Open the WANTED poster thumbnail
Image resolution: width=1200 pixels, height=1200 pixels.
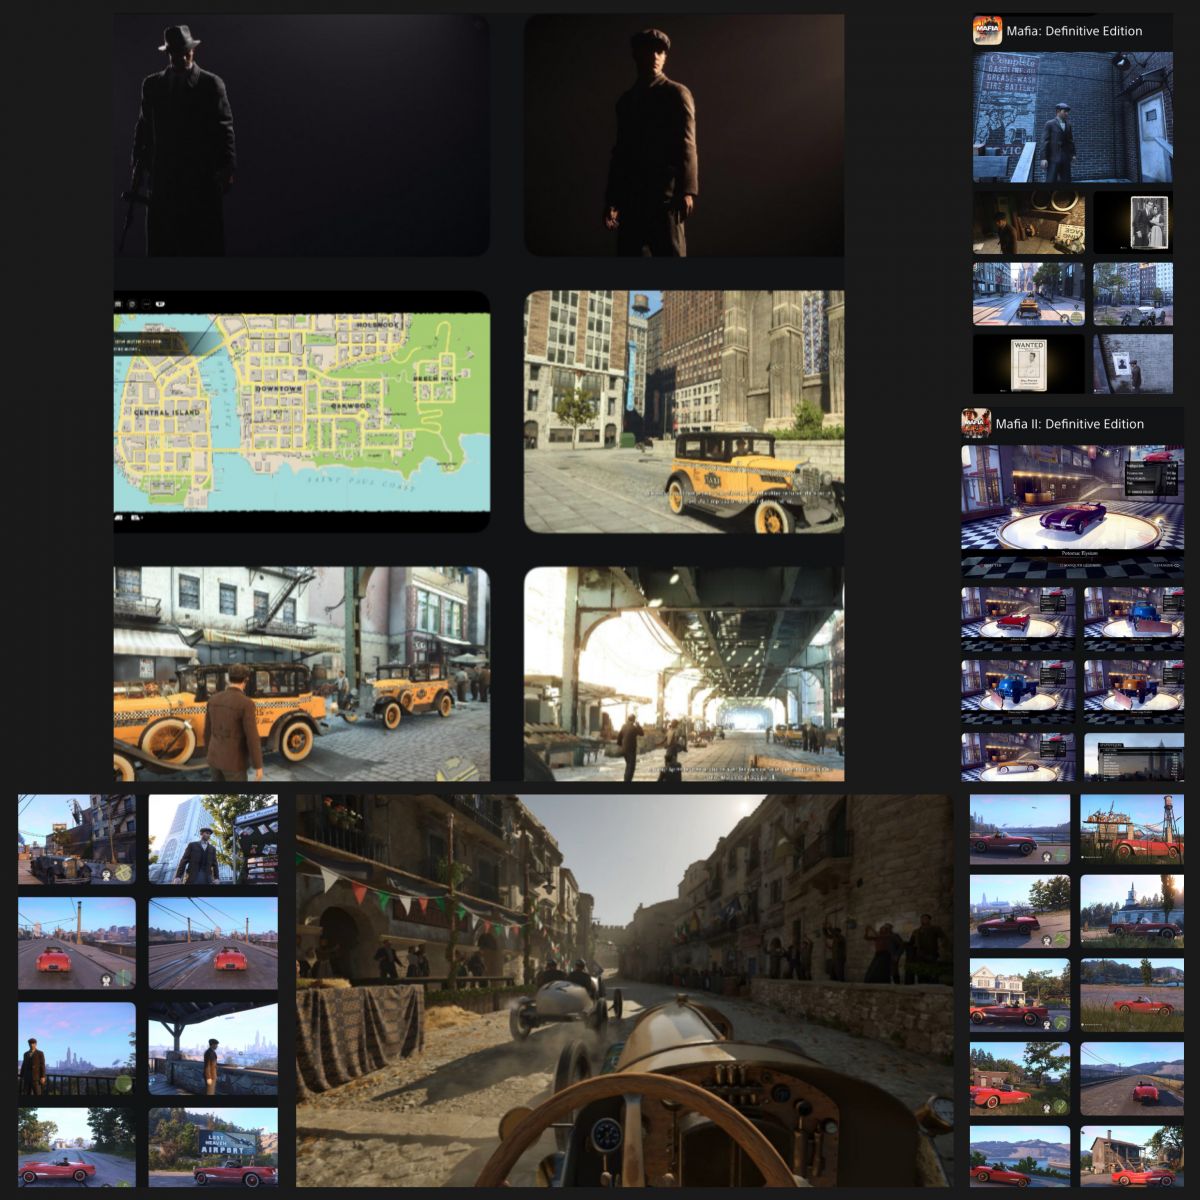click(x=1028, y=364)
